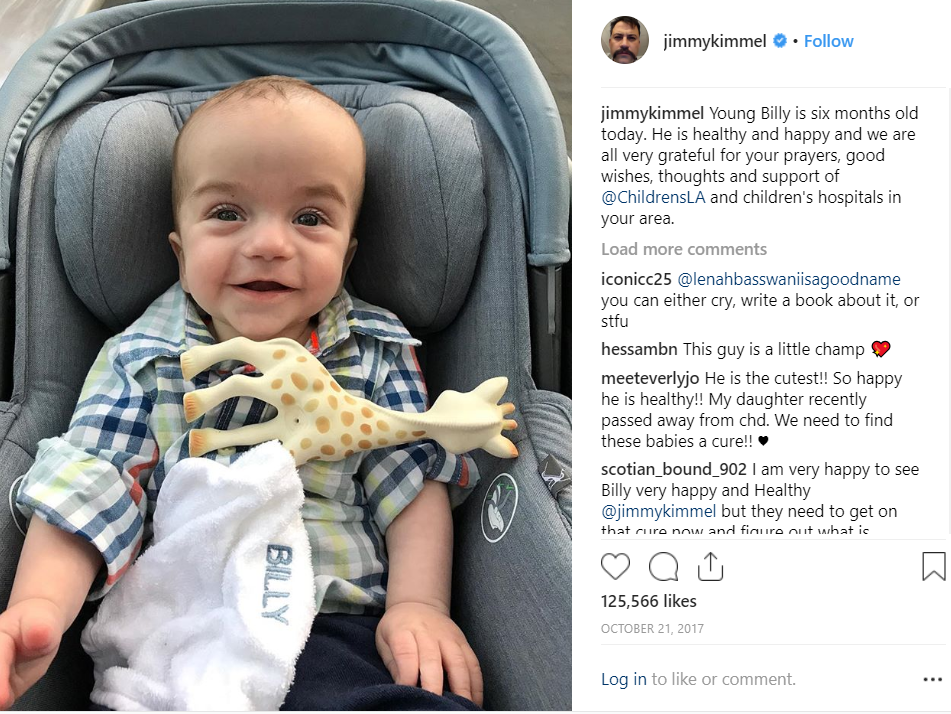Expand Load more comments
Screen dimensions: 951x714
coord(684,249)
